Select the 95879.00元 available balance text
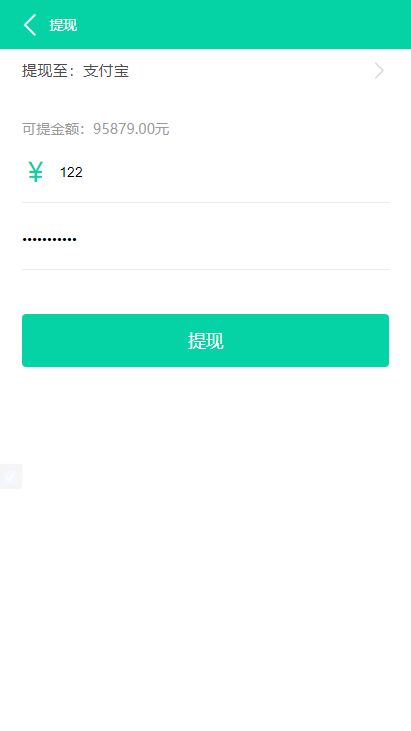Screen dimensions: 411x731 point(131,129)
